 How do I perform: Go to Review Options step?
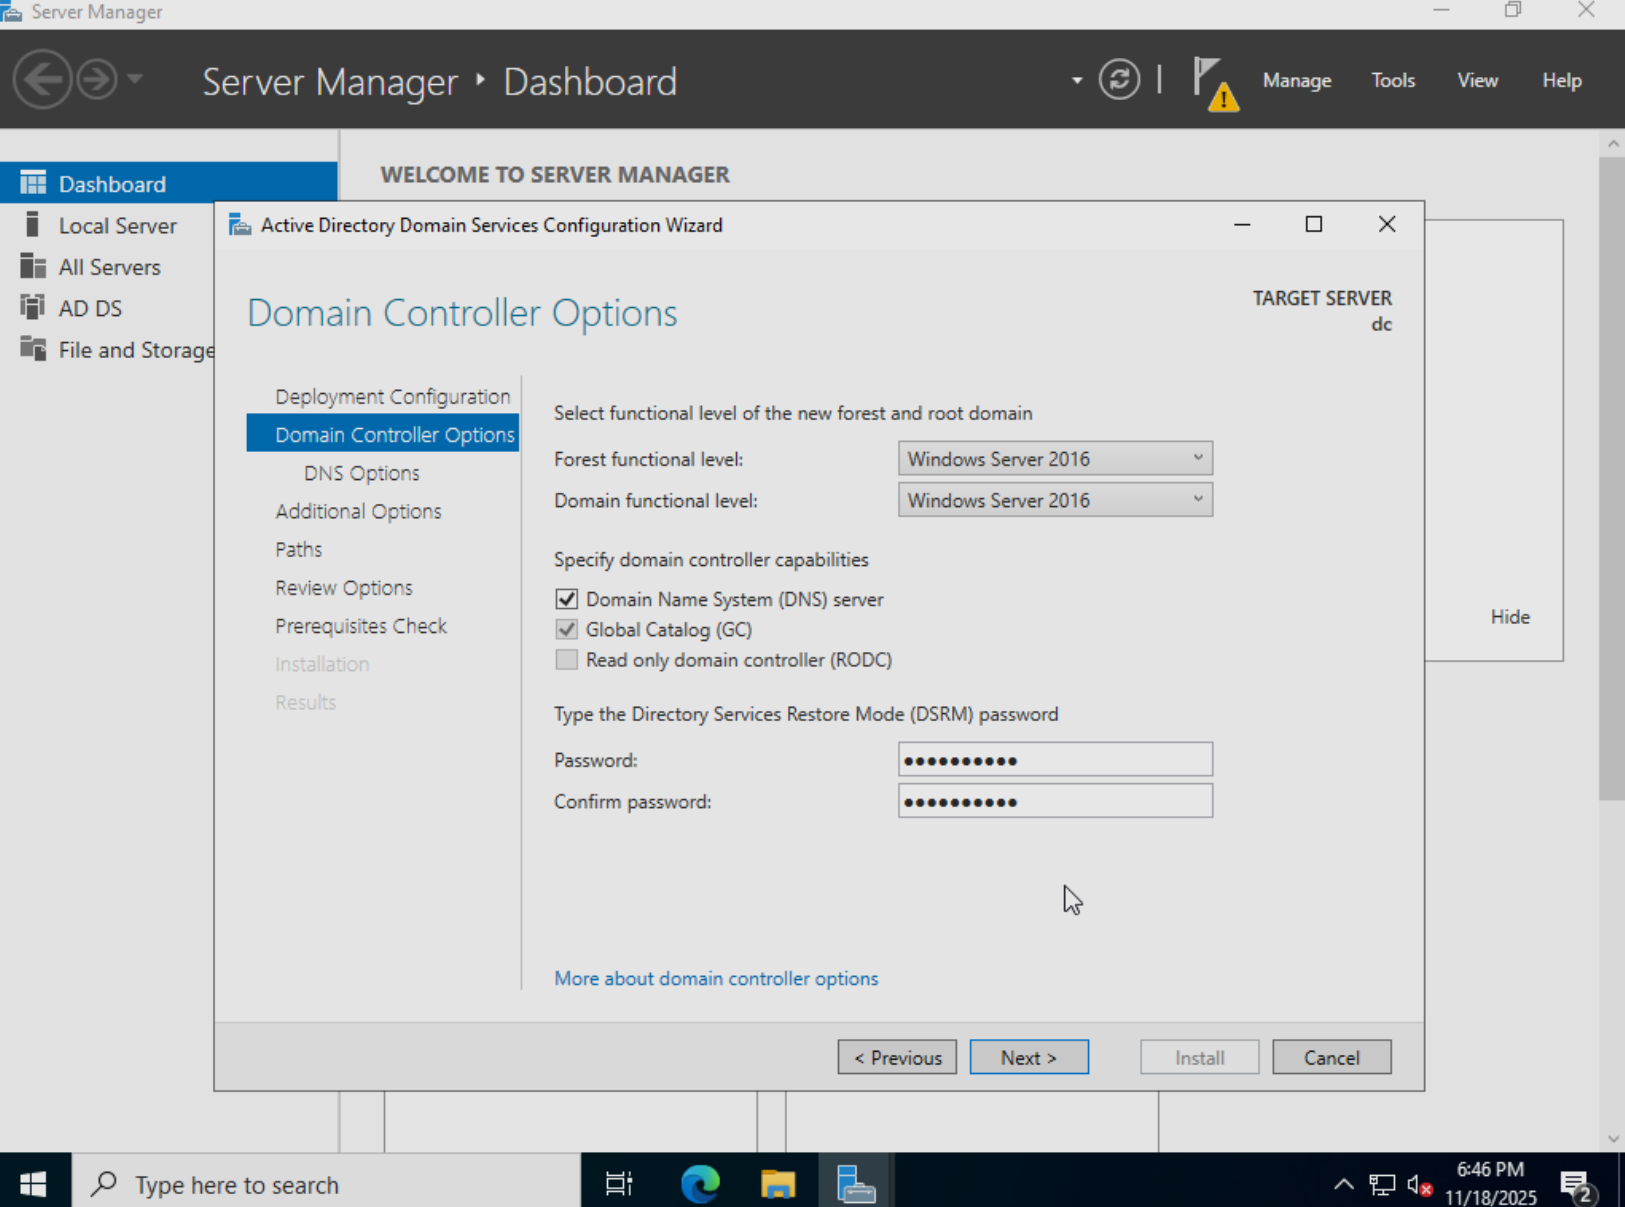pos(343,587)
